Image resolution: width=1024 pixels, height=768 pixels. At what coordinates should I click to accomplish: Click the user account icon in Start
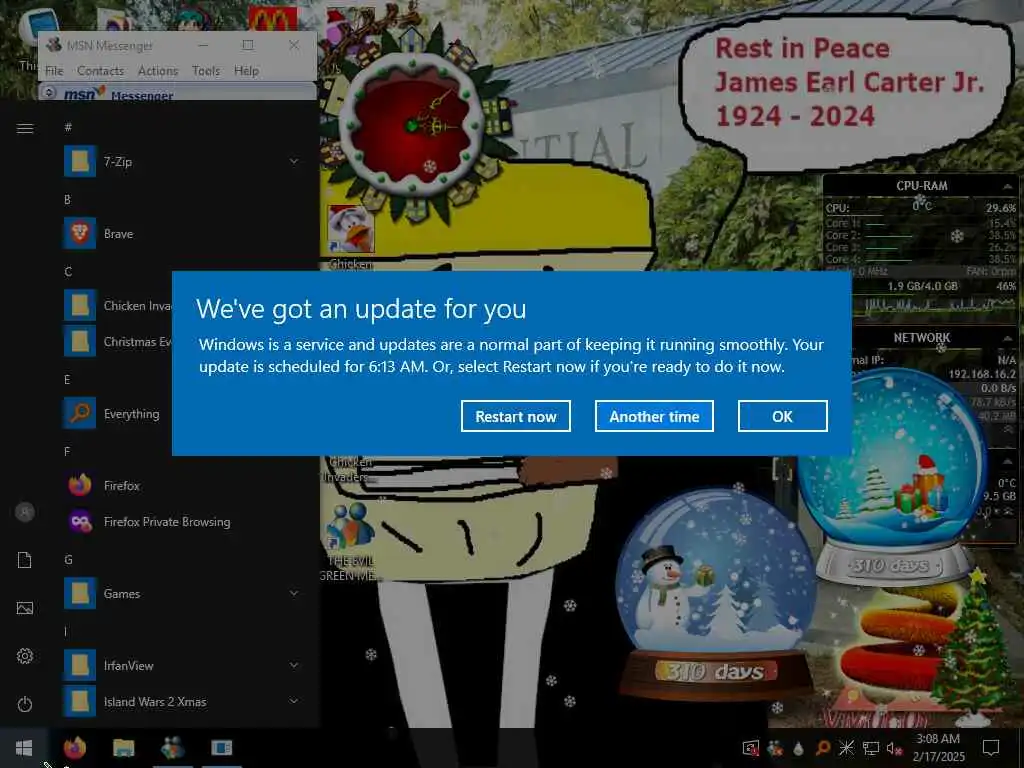tap(25, 512)
